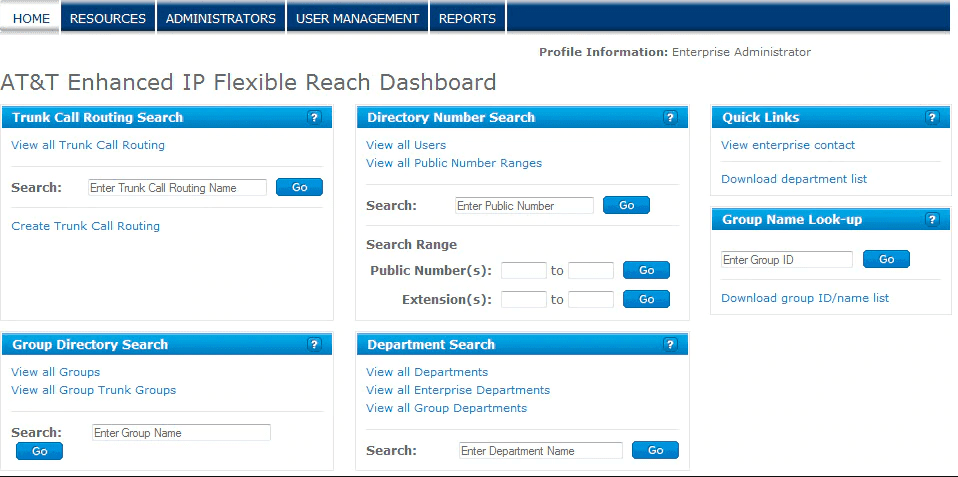Open View all Public Number Ranges

[x=454, y=163]
